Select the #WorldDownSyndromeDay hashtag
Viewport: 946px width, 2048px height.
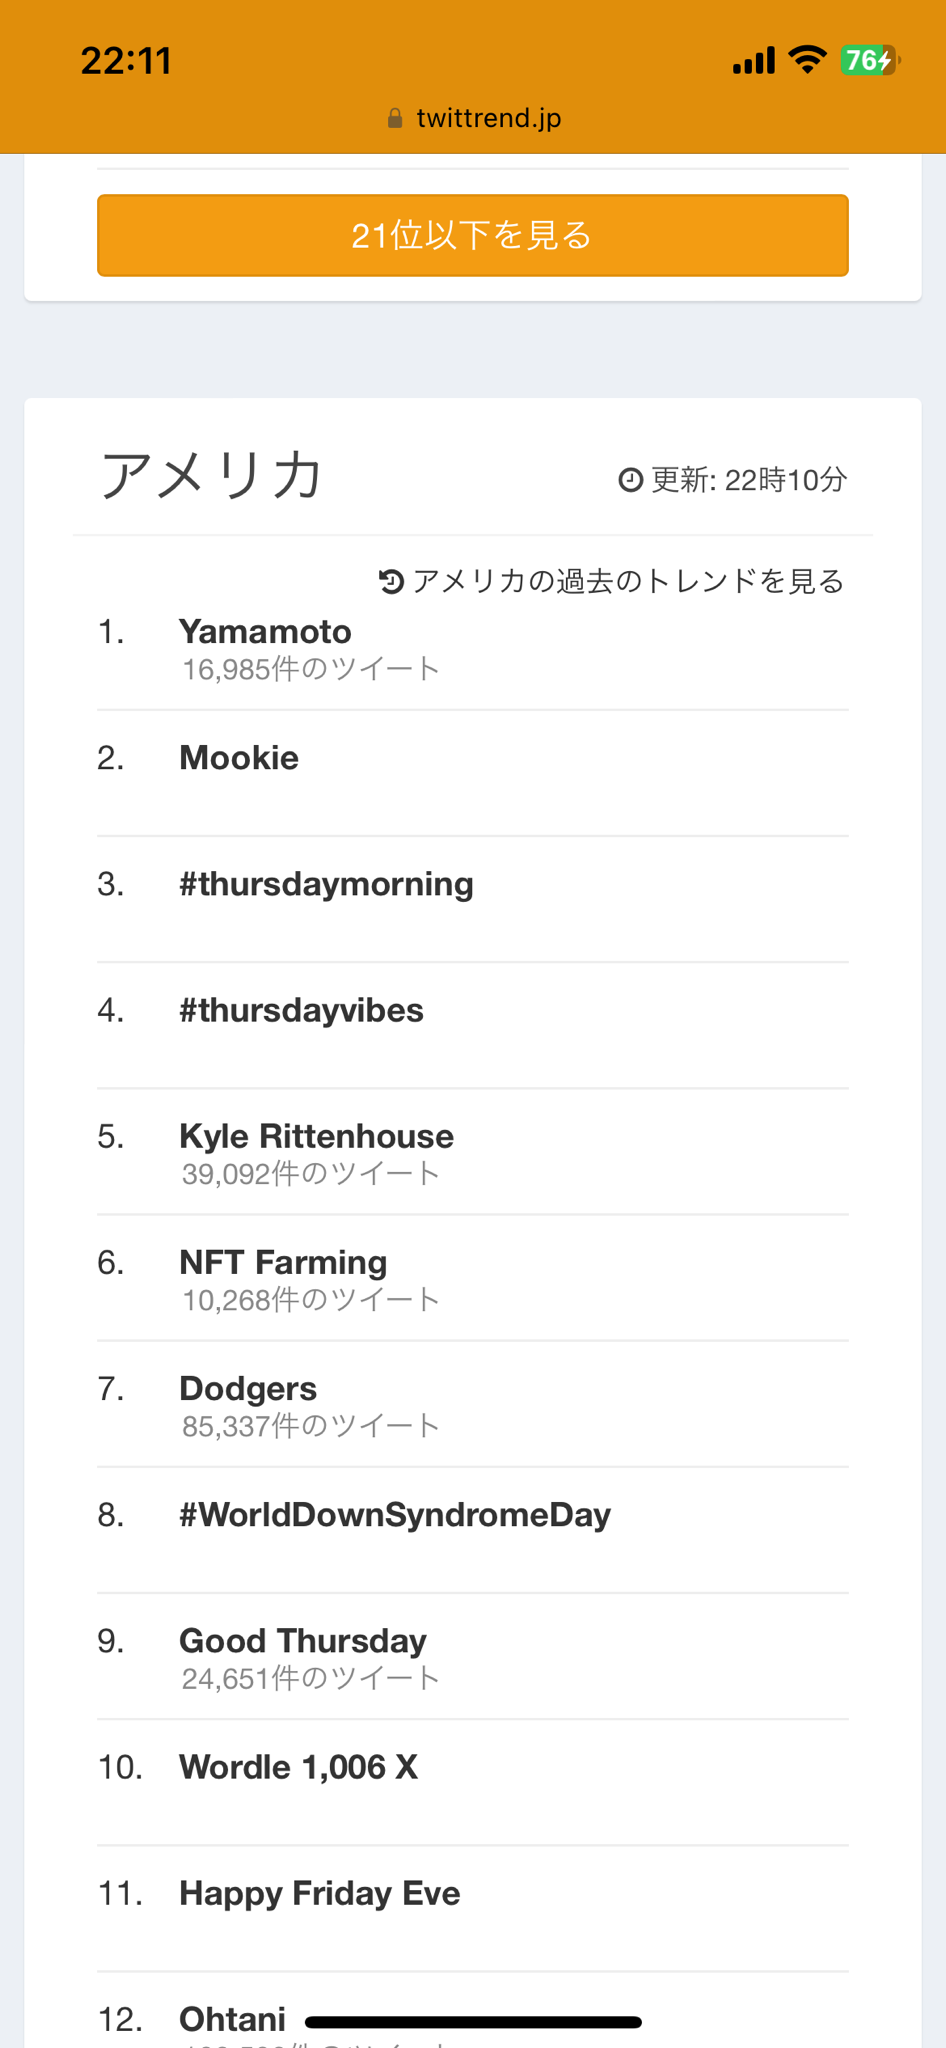pyautogui.click(x=395, y=1515)
